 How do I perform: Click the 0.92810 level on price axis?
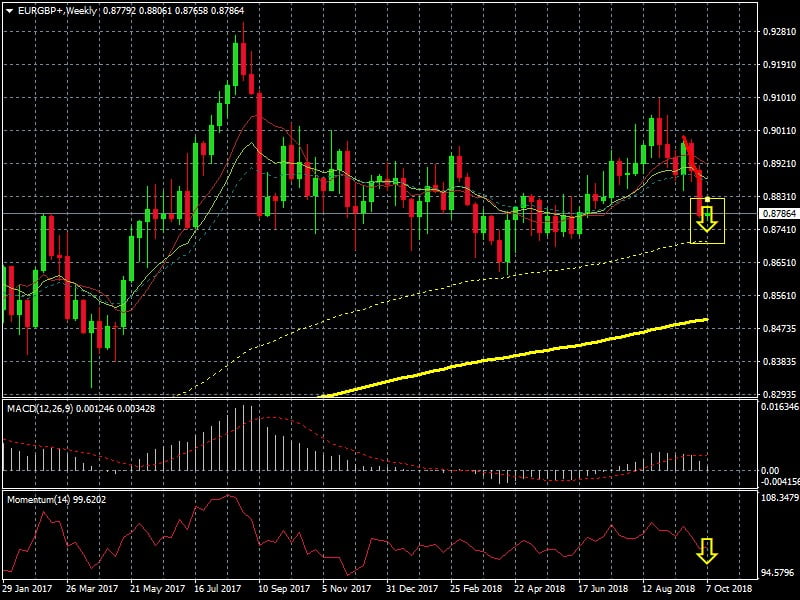click(x=777, y=32)
